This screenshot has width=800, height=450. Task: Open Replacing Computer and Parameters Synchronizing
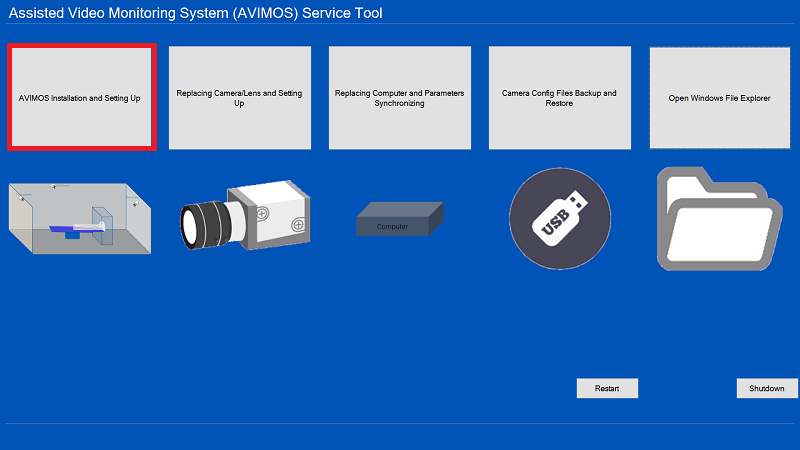tap(399, 98)
